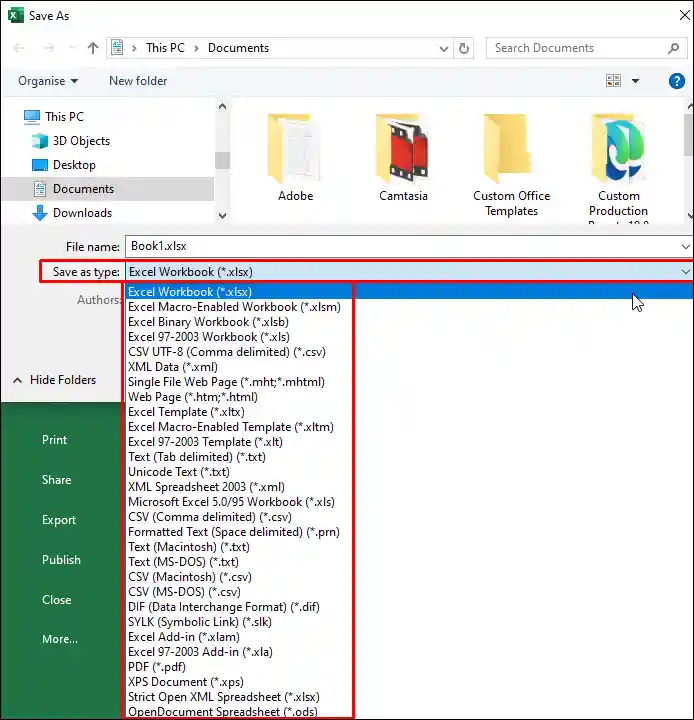Refresh the Documents folder view
The width and height of the screenshot is (694, 720).
point(464,48)
